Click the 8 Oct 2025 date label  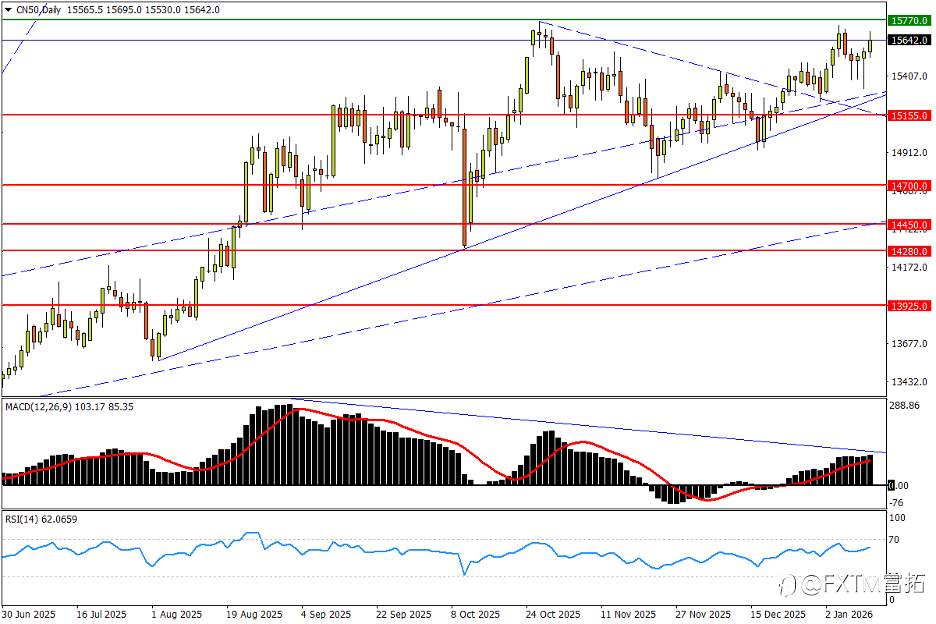[x=475, y=614]
